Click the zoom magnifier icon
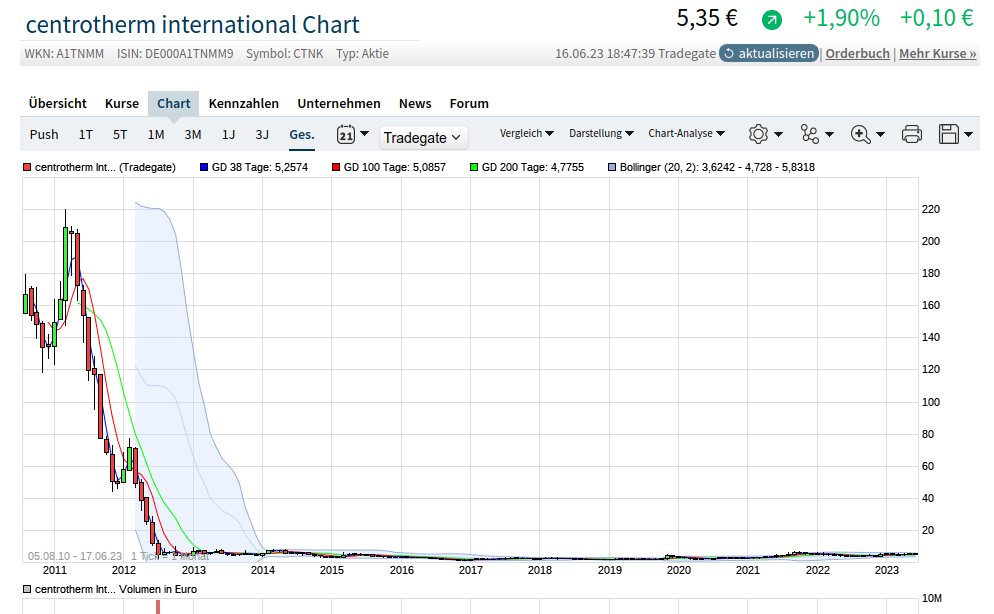 [x=860, y=134]
